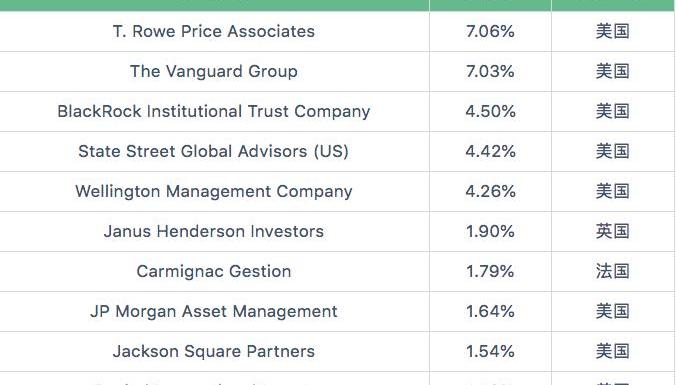The image size is (676, 385).
Task: Select Wellington Management Company cell
Action: pyautogui.click(x=214, y=192)
